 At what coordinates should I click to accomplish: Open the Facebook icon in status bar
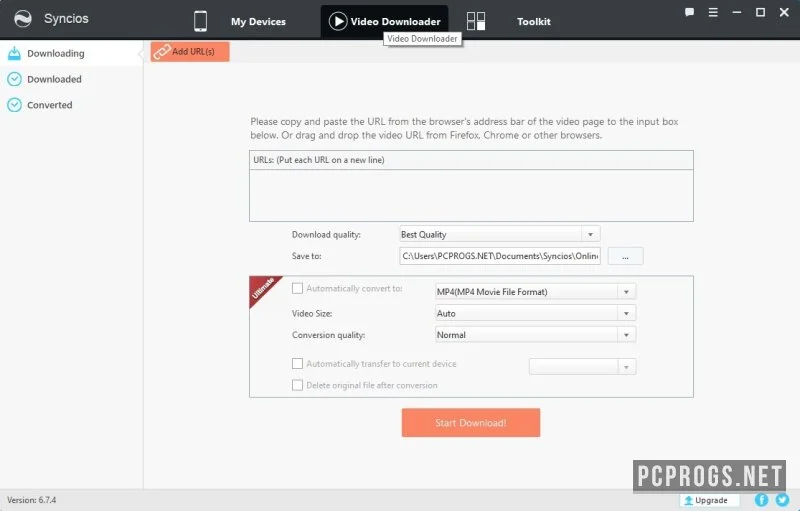tap(761, 500)
